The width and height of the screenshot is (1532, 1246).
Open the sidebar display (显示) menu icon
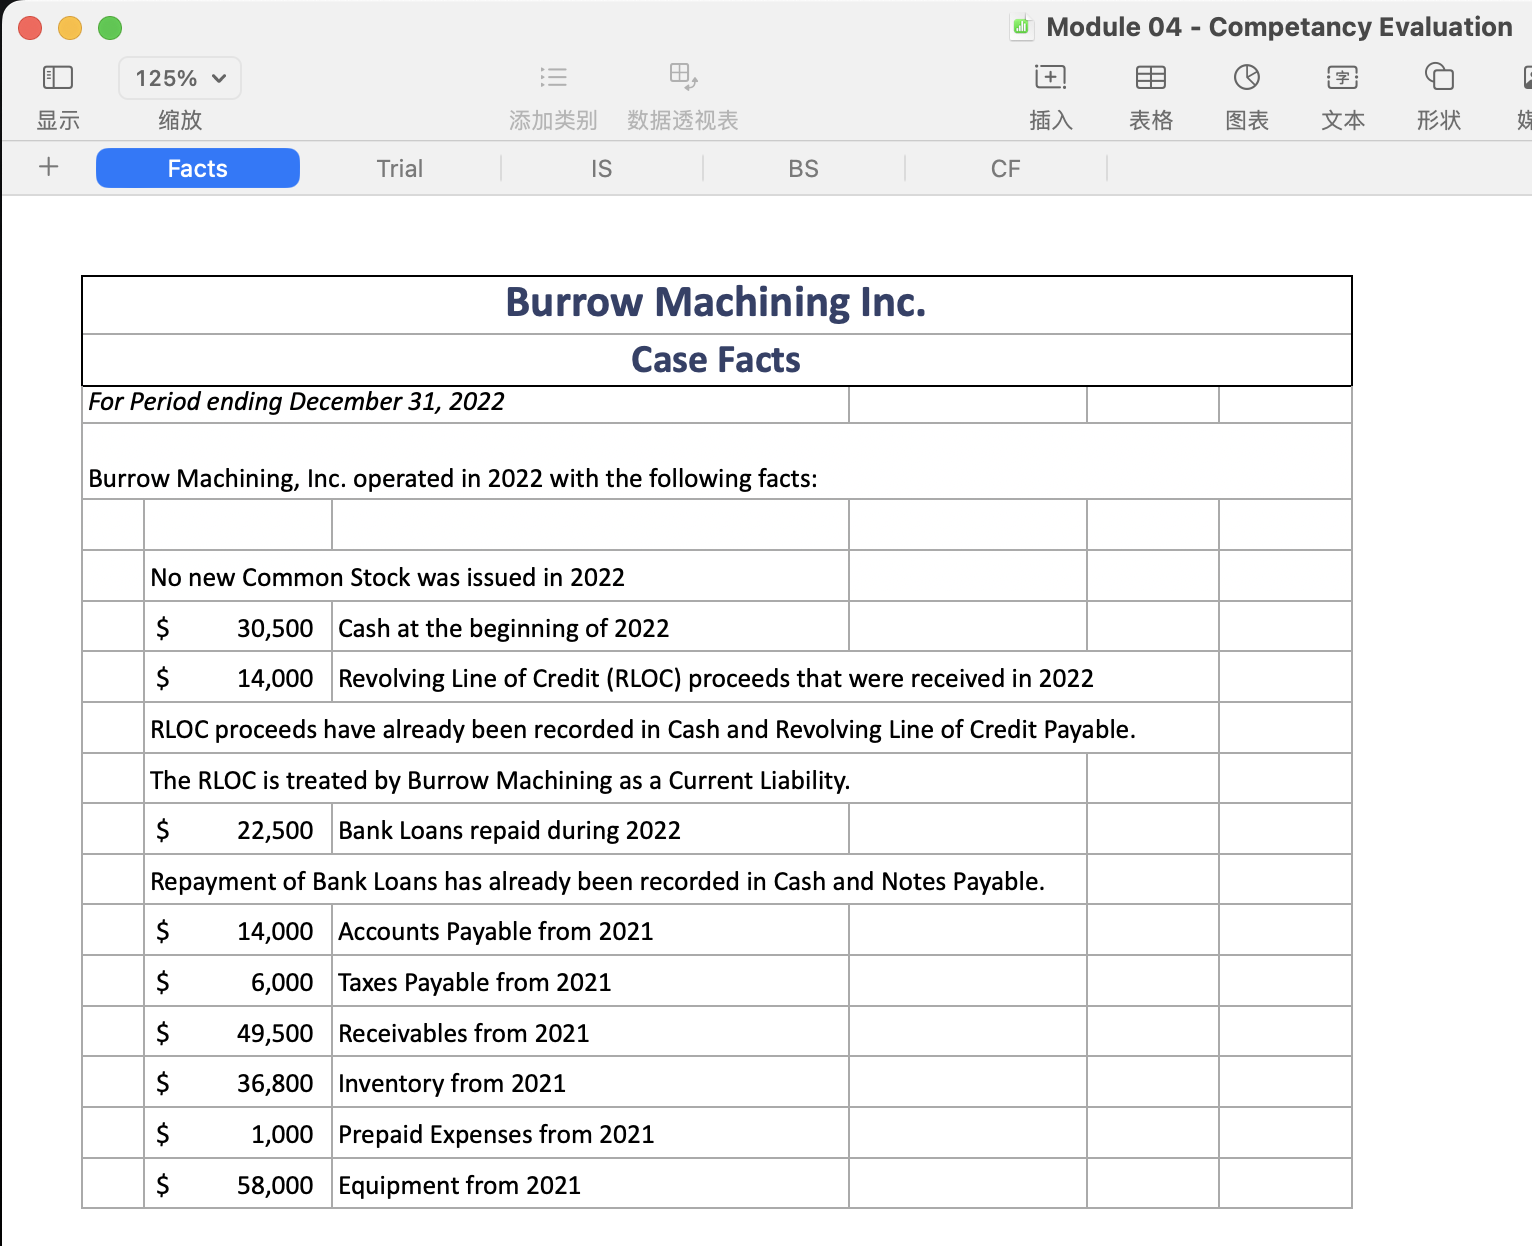coord(58,77)
